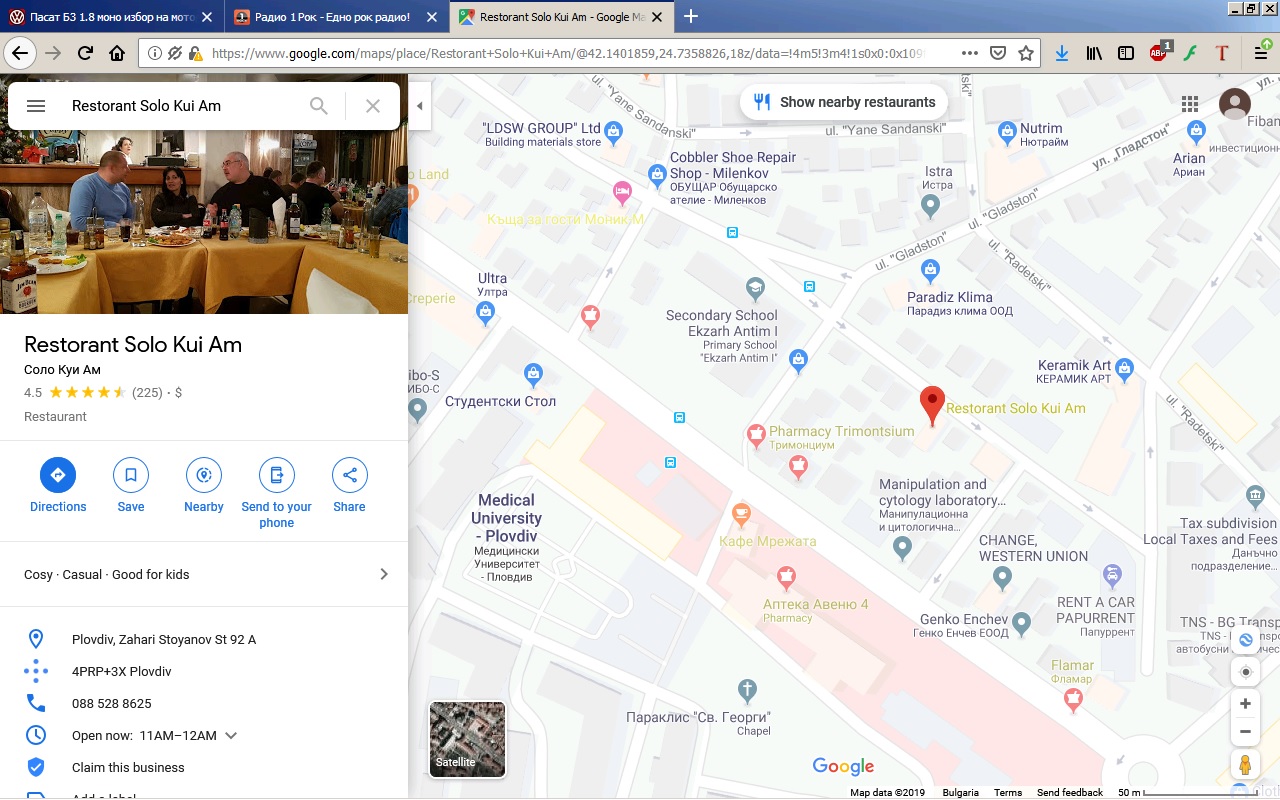This screenshot has width=1280, height=800.
Task: Click the search magnifier icon
Action: [x=319, y=106]
